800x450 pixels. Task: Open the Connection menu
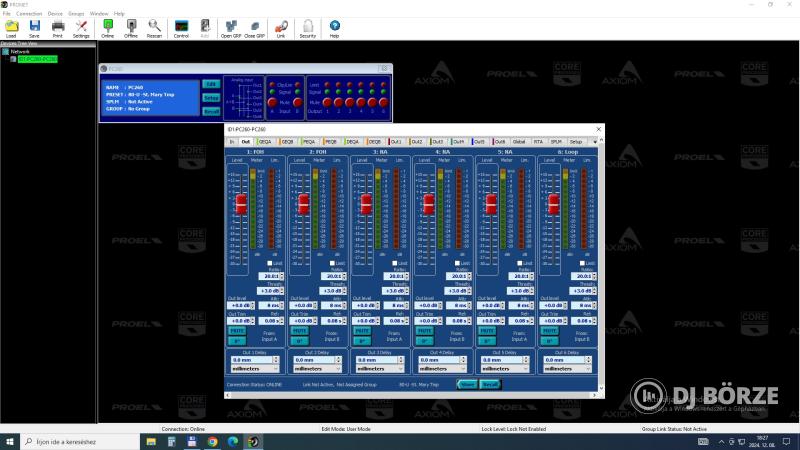pos(29,14)
